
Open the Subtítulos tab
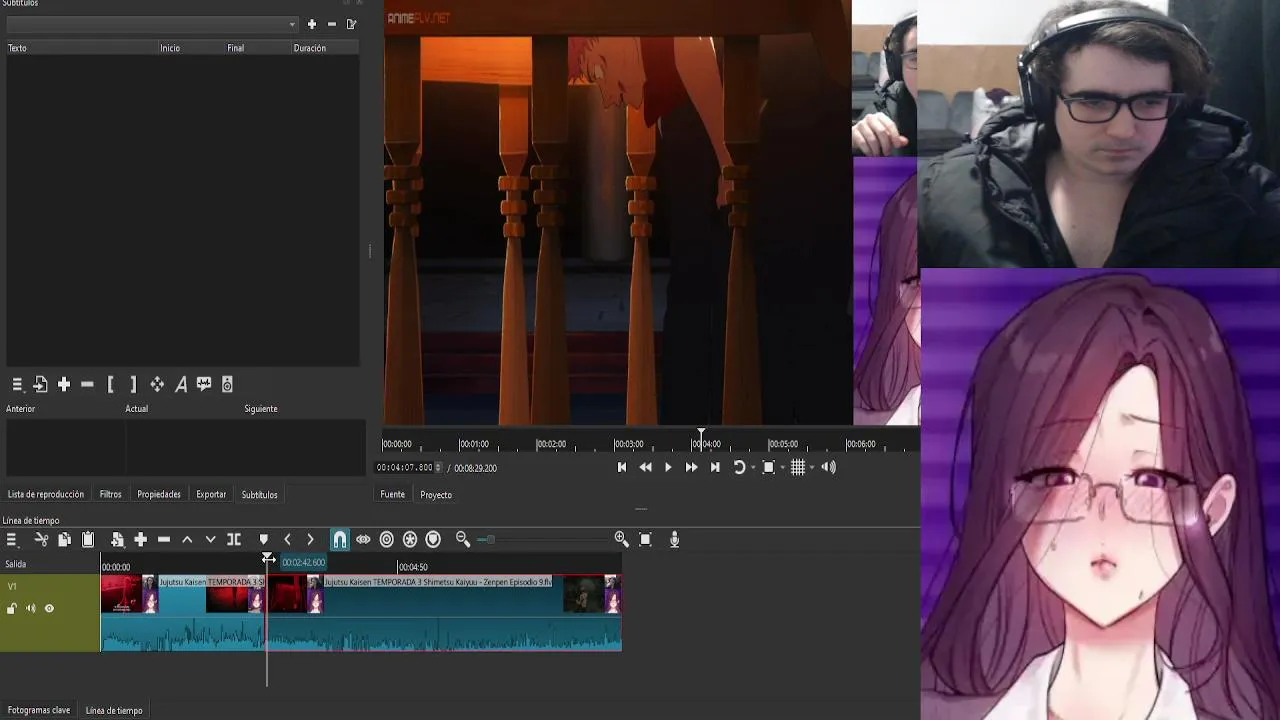click(259, 494)
